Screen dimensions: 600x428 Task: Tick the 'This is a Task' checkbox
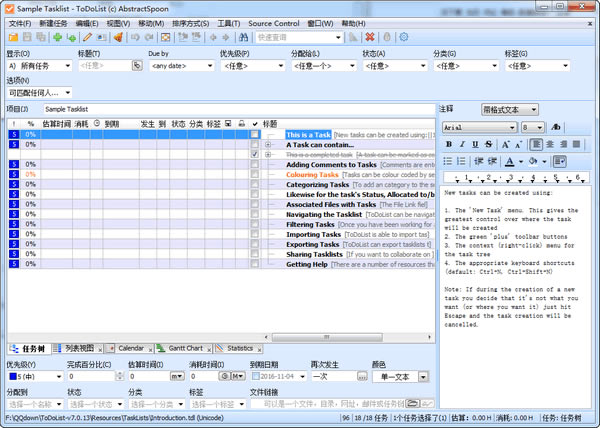pos(255,134)
